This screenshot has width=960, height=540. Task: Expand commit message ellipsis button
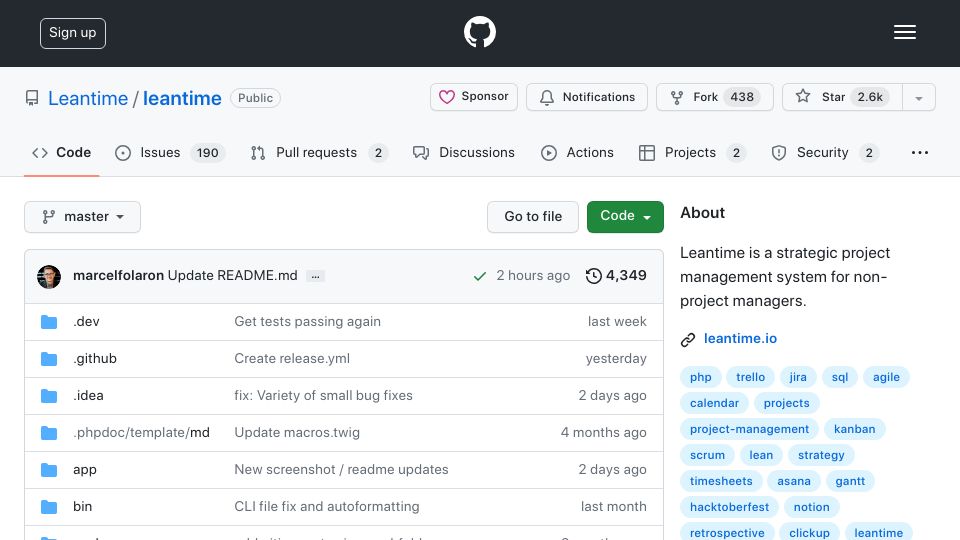(315, 276)
